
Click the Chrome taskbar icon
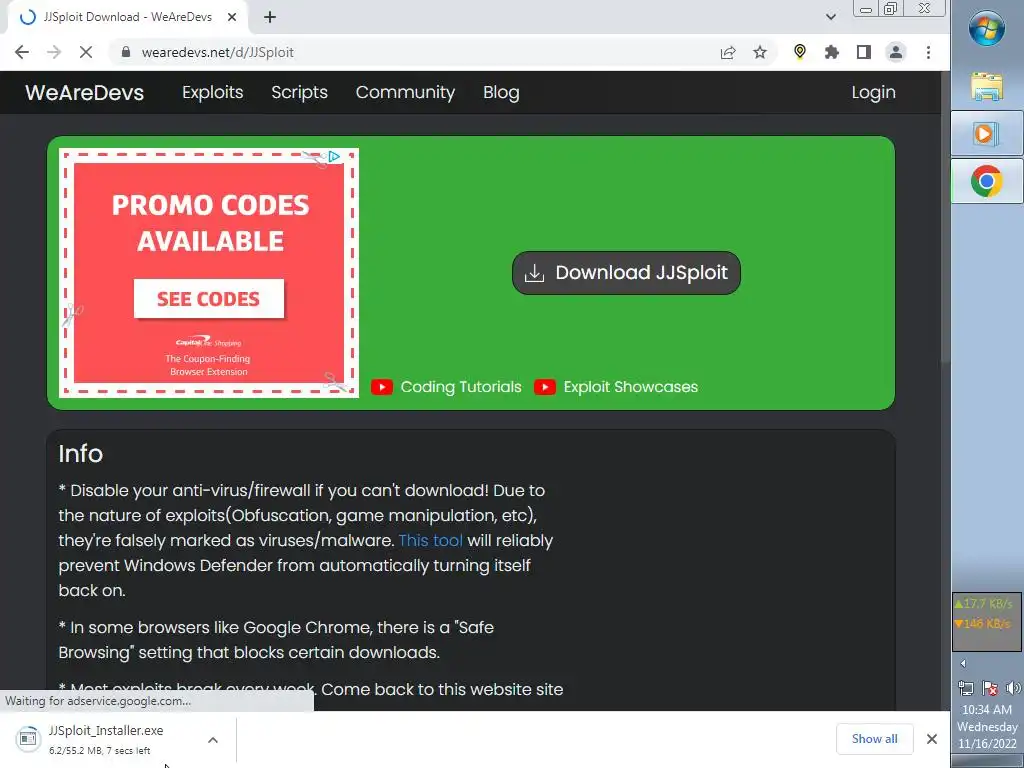986,181
